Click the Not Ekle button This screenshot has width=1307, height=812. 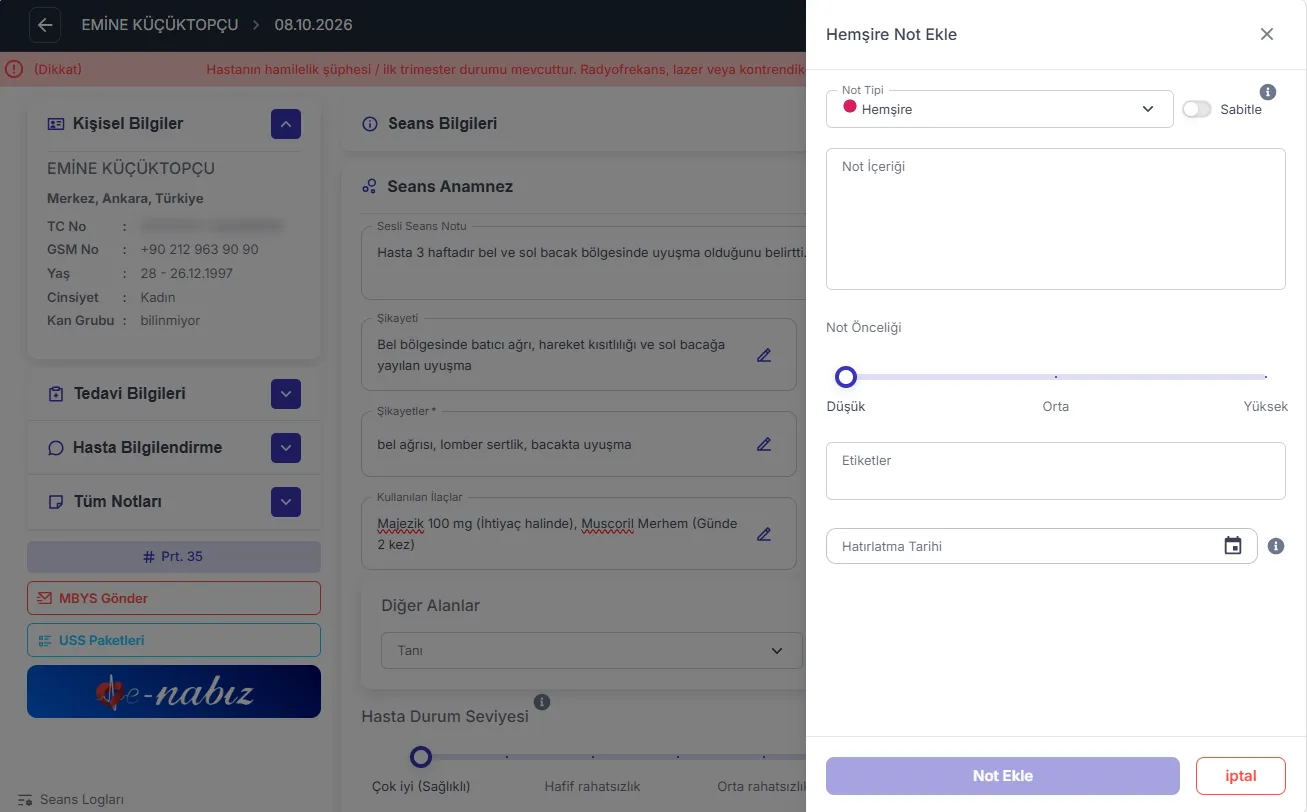pyautogui.click(x=1003, y=776)
